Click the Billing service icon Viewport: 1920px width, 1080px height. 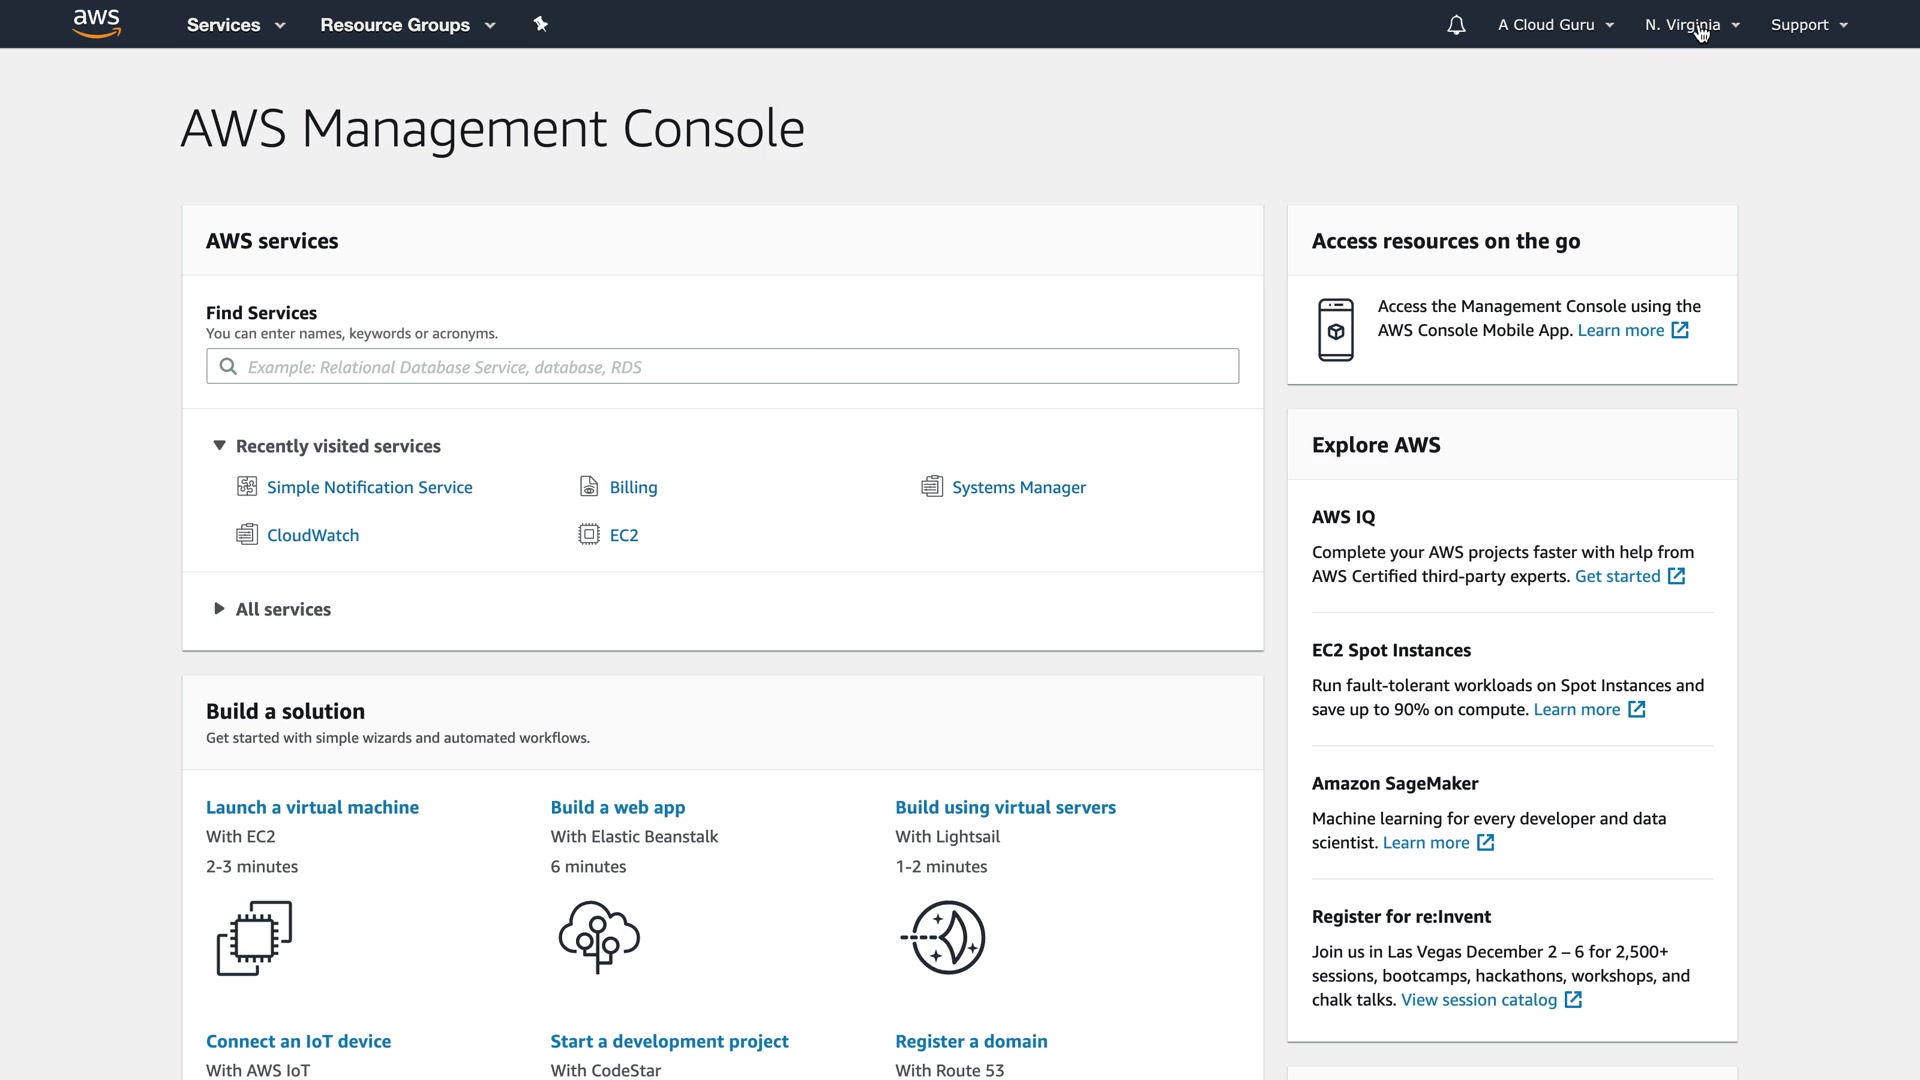click(x=589, y=487)
